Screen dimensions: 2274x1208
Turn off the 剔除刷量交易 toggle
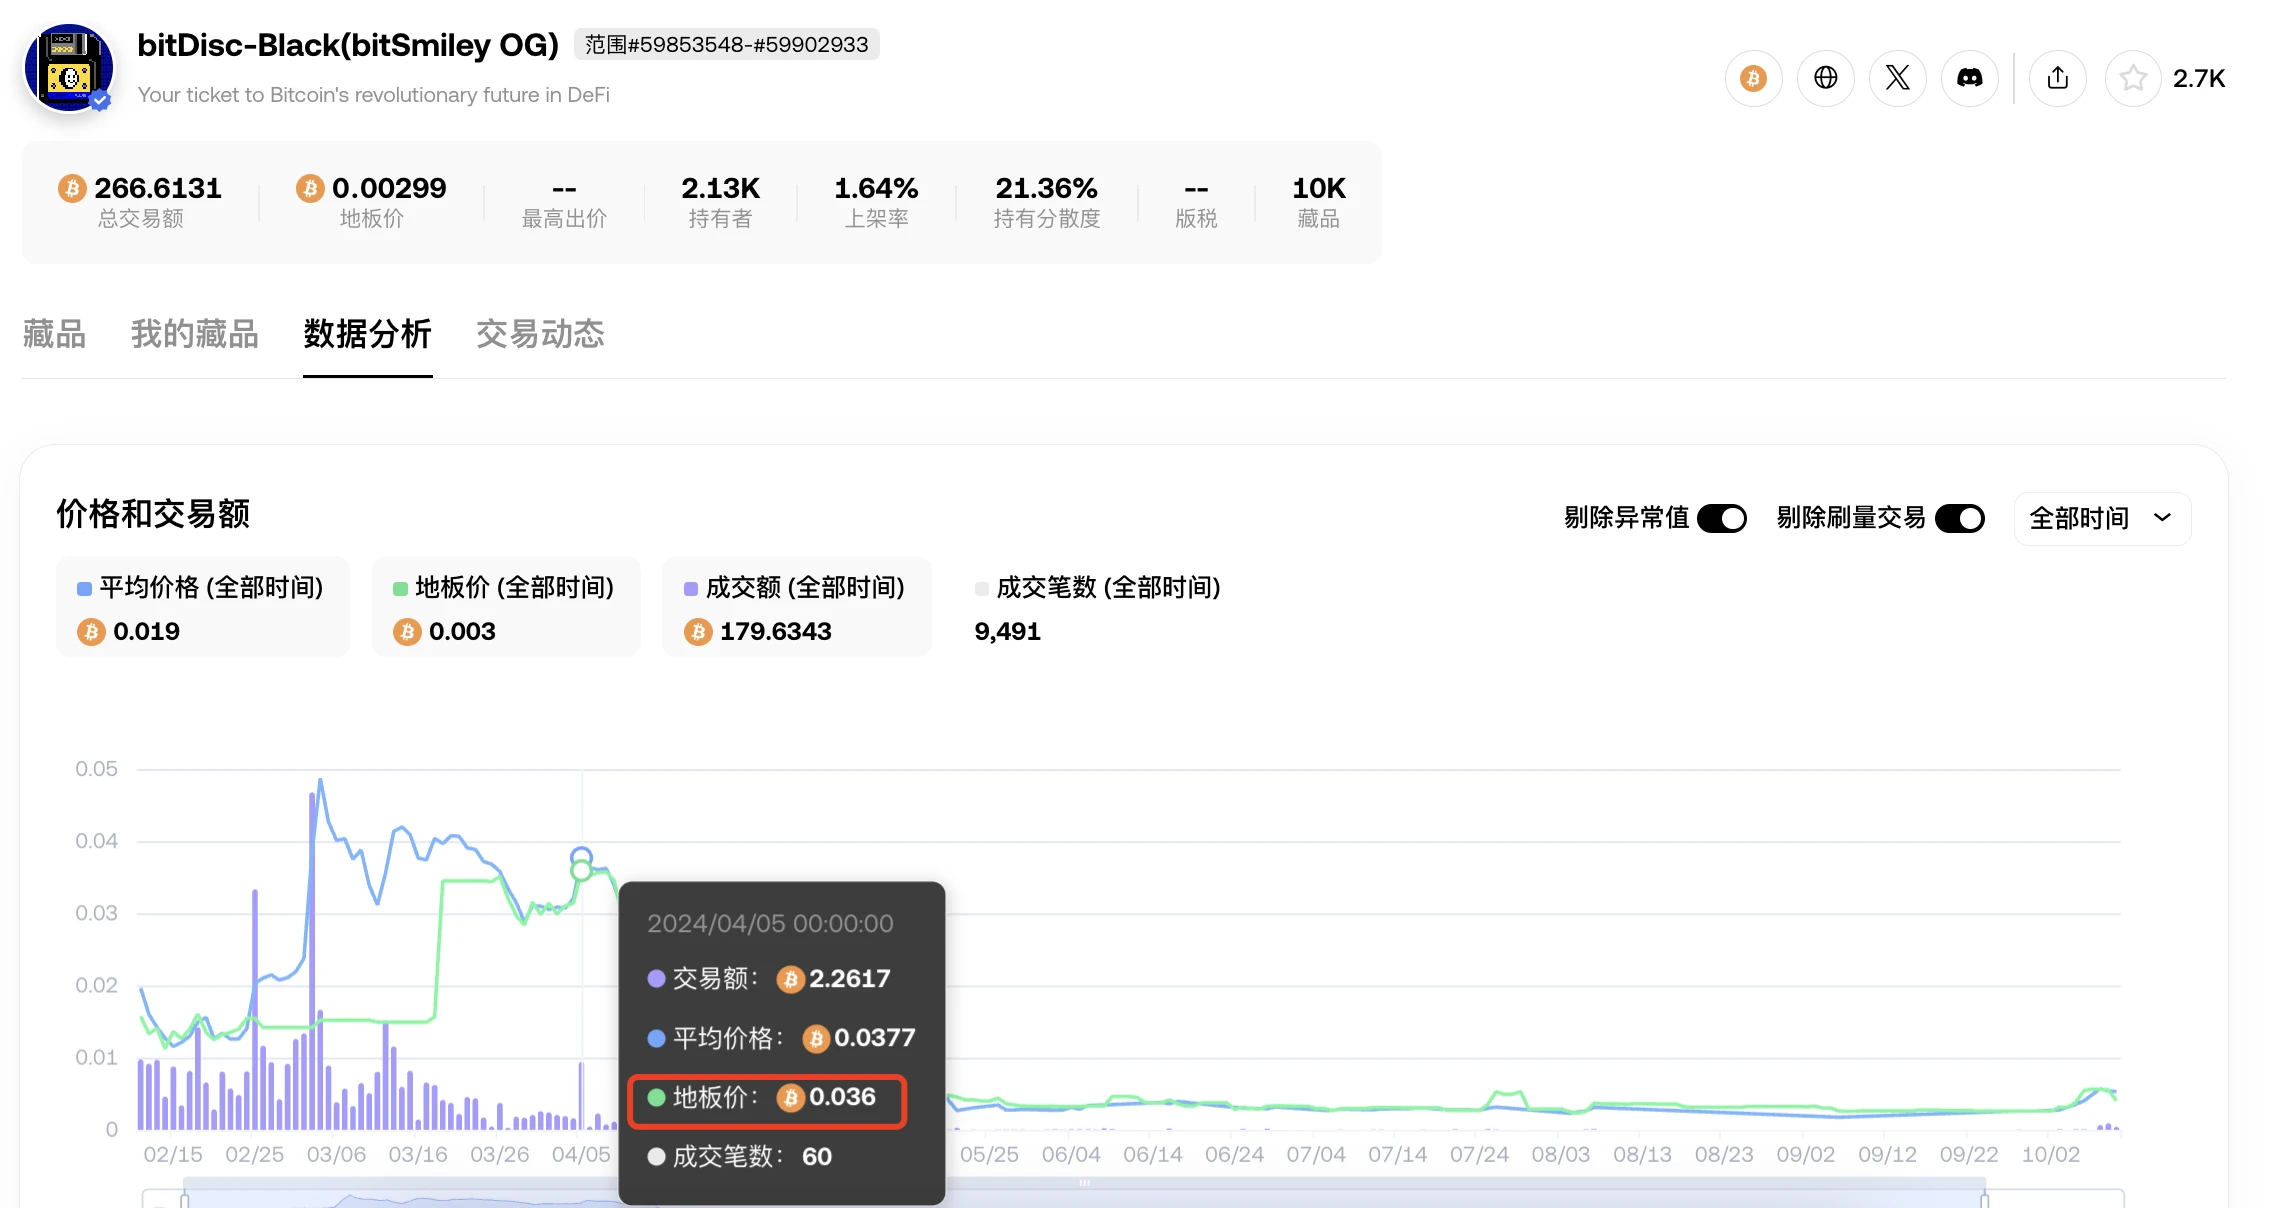pyautogui.click(x=1959, y=518)
